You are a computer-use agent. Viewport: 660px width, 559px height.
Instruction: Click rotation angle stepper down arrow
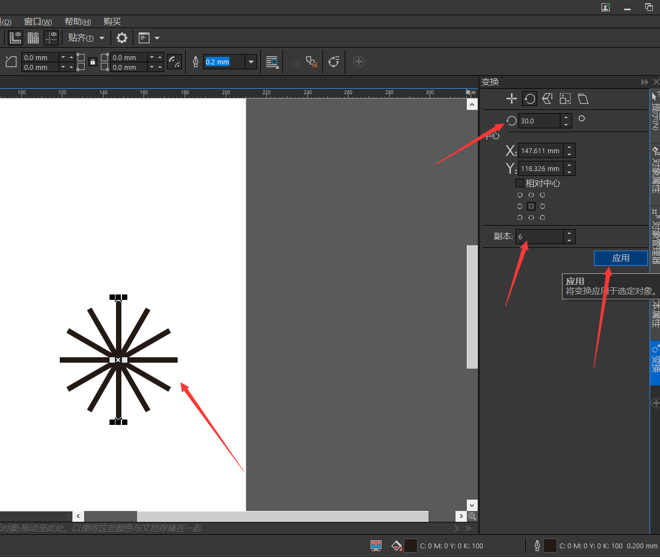click(566, 124)
